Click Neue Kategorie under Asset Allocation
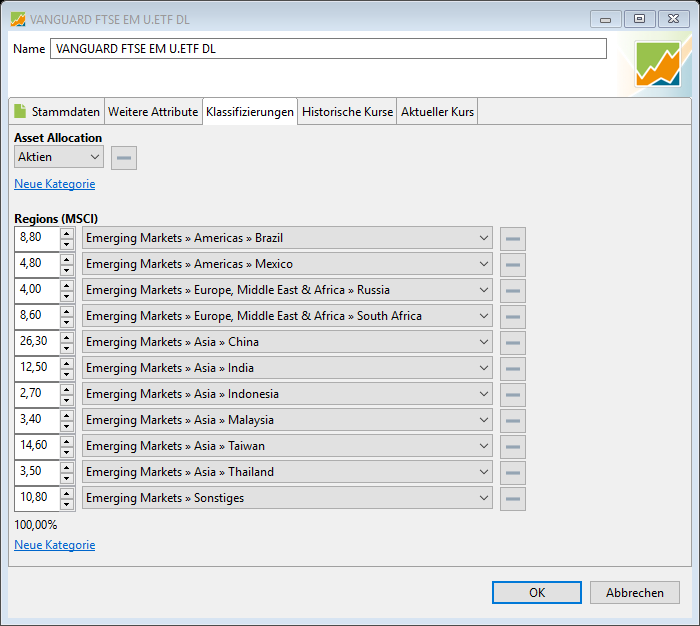700x626 pixels. [54, 184]
